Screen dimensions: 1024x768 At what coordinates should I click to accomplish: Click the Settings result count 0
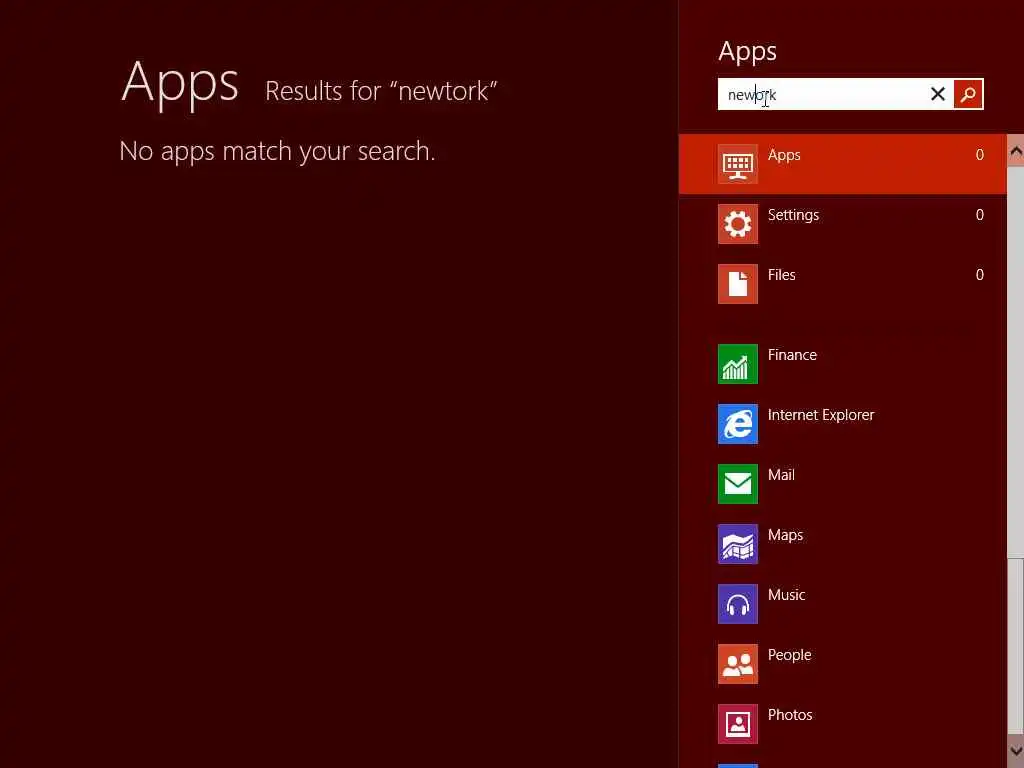tap(980, 215)
